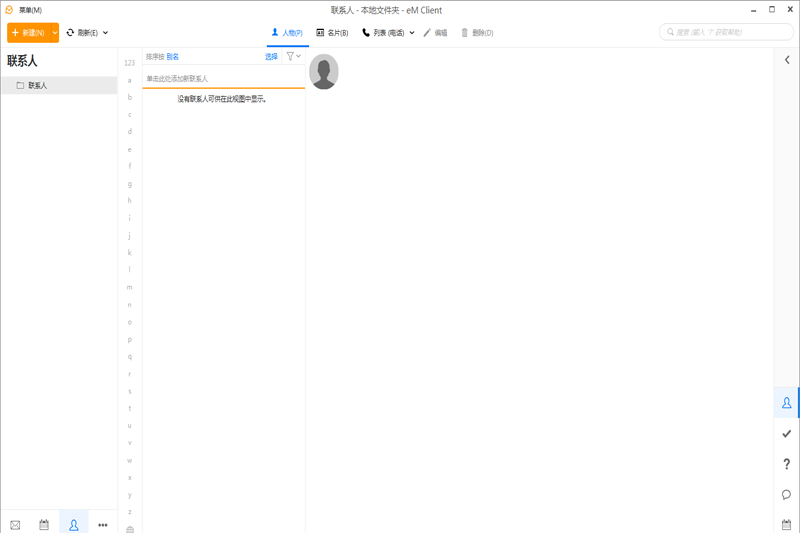
Task: Open the mail view in bottom navigation
Action: pos(15,525)
